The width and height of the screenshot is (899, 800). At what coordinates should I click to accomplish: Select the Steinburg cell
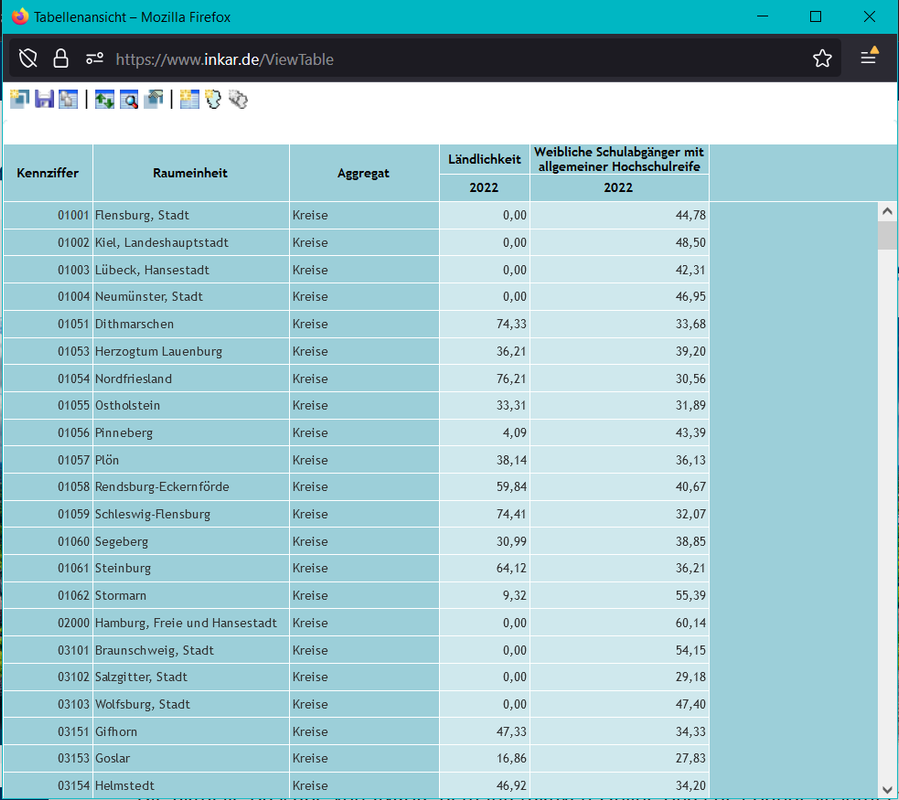coord(191,568)
